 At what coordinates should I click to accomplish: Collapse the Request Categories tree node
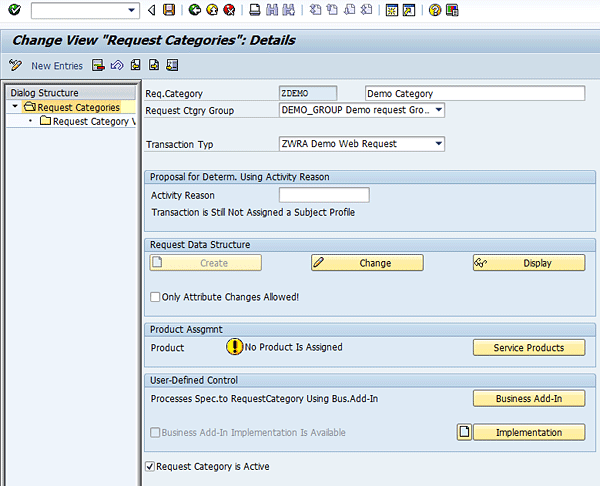pos(16,107)
